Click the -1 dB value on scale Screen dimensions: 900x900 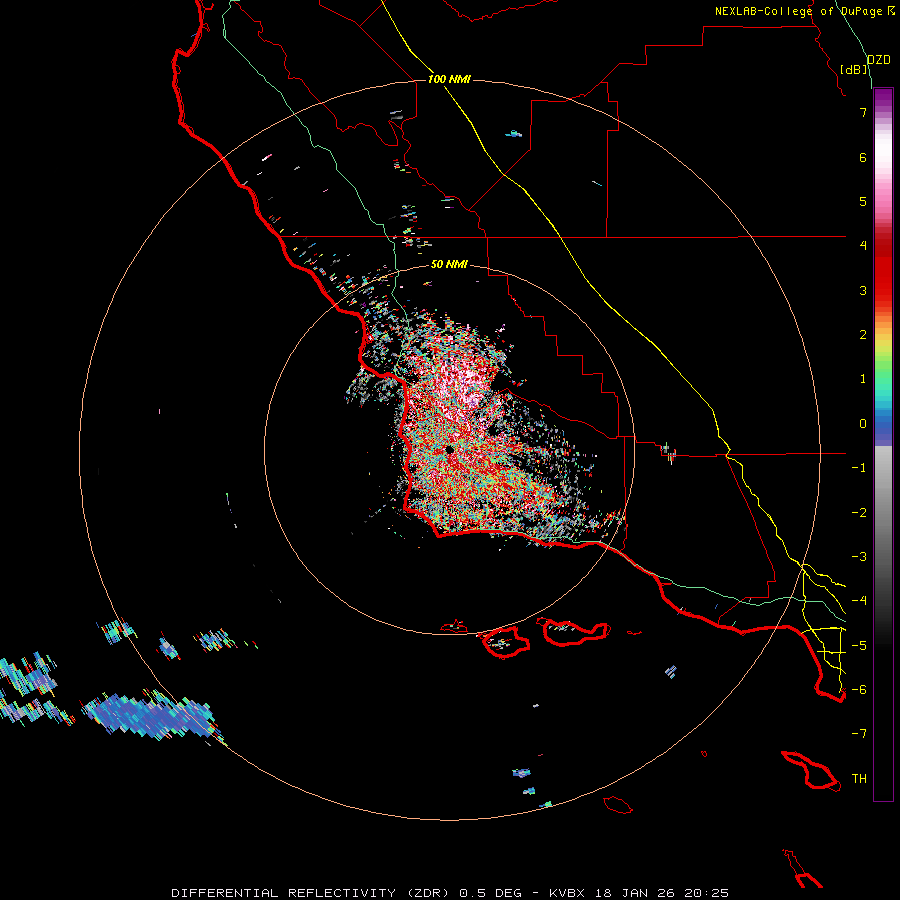point(859,468)
